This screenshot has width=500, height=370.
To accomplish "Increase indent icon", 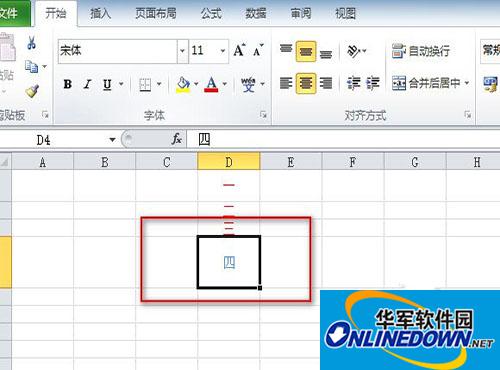I will coord(373,83).
